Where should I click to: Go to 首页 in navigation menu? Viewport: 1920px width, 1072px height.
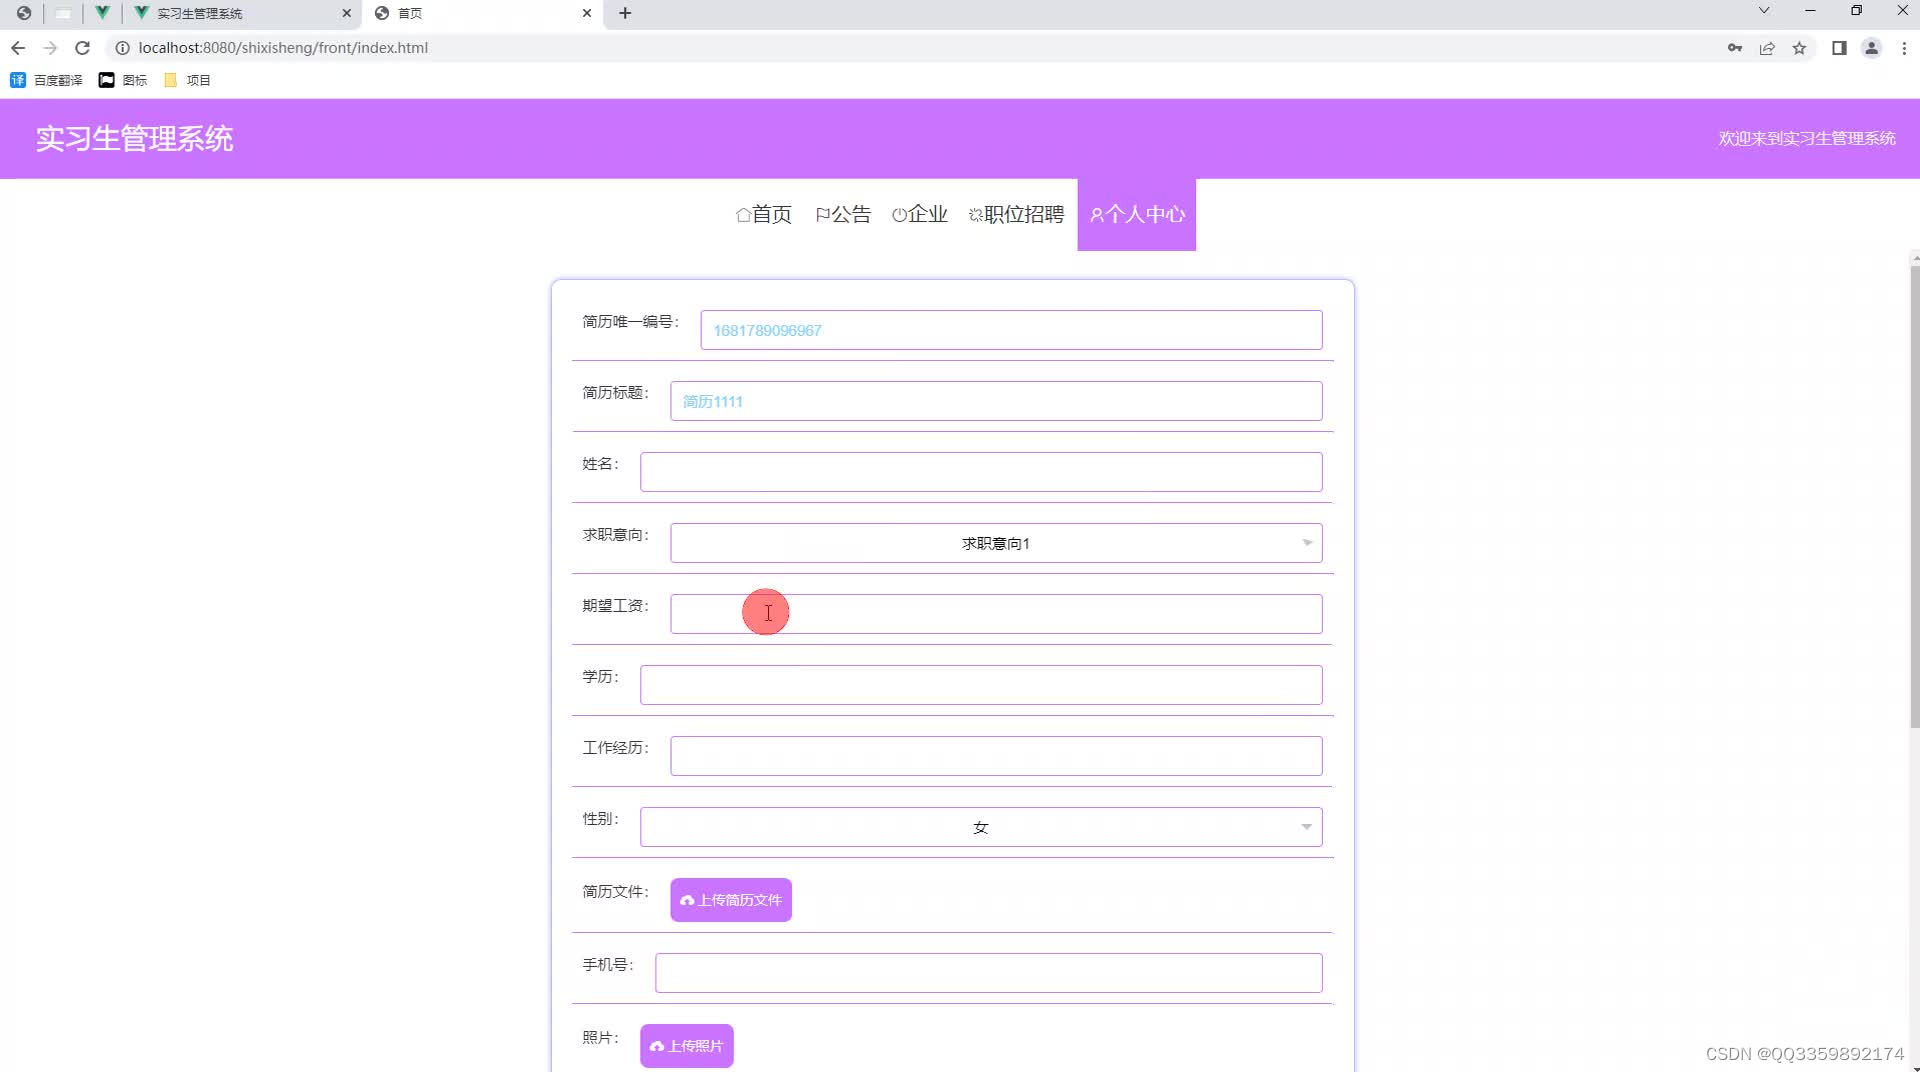(764, 214)
